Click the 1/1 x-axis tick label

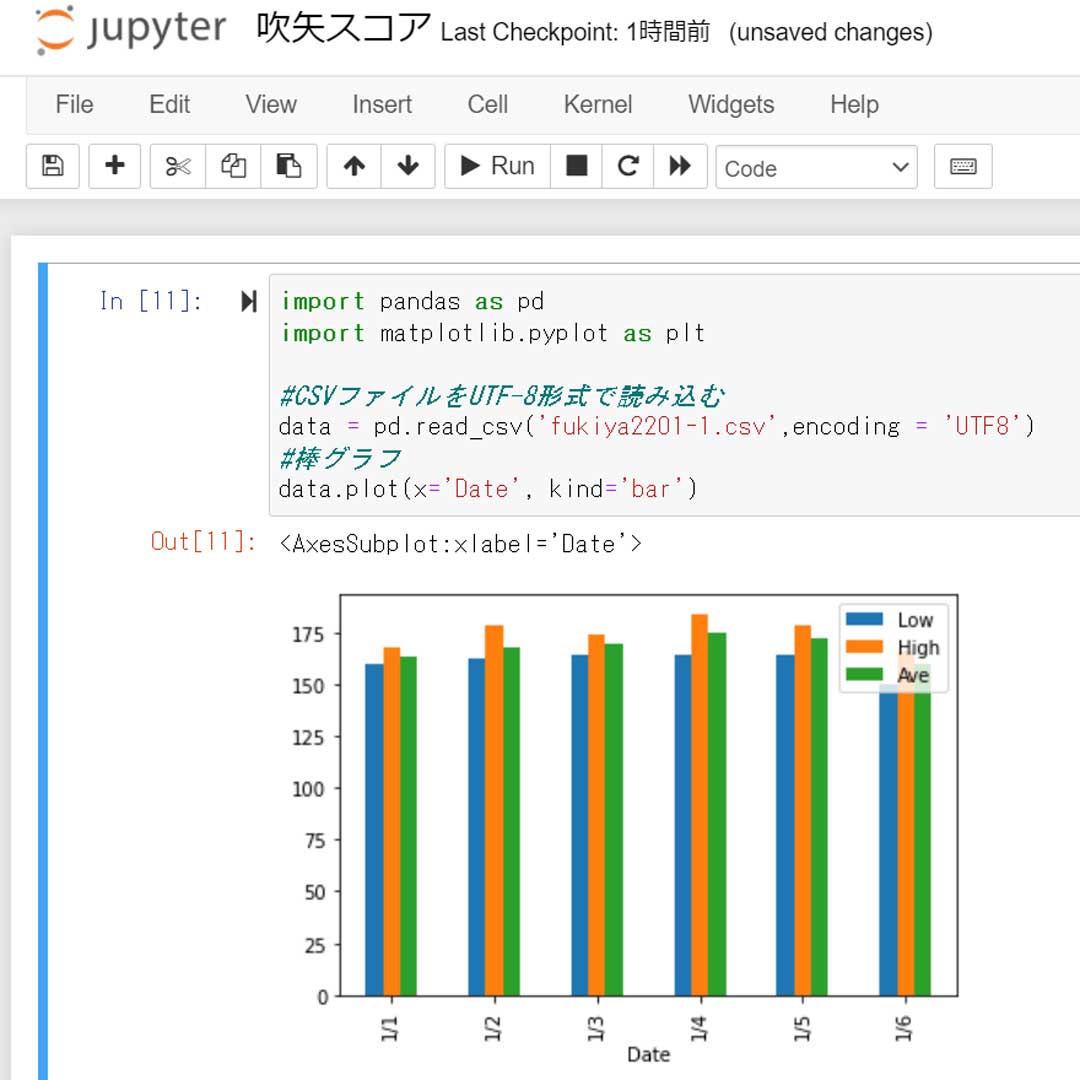pos(390,1028)
